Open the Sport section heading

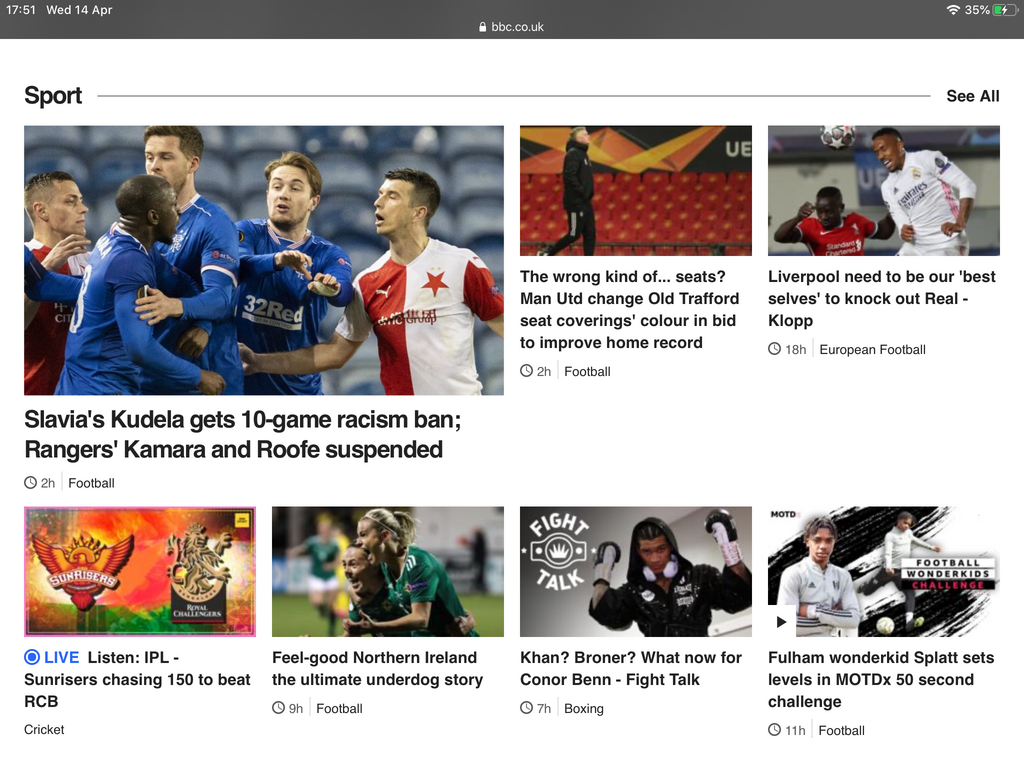53,95
